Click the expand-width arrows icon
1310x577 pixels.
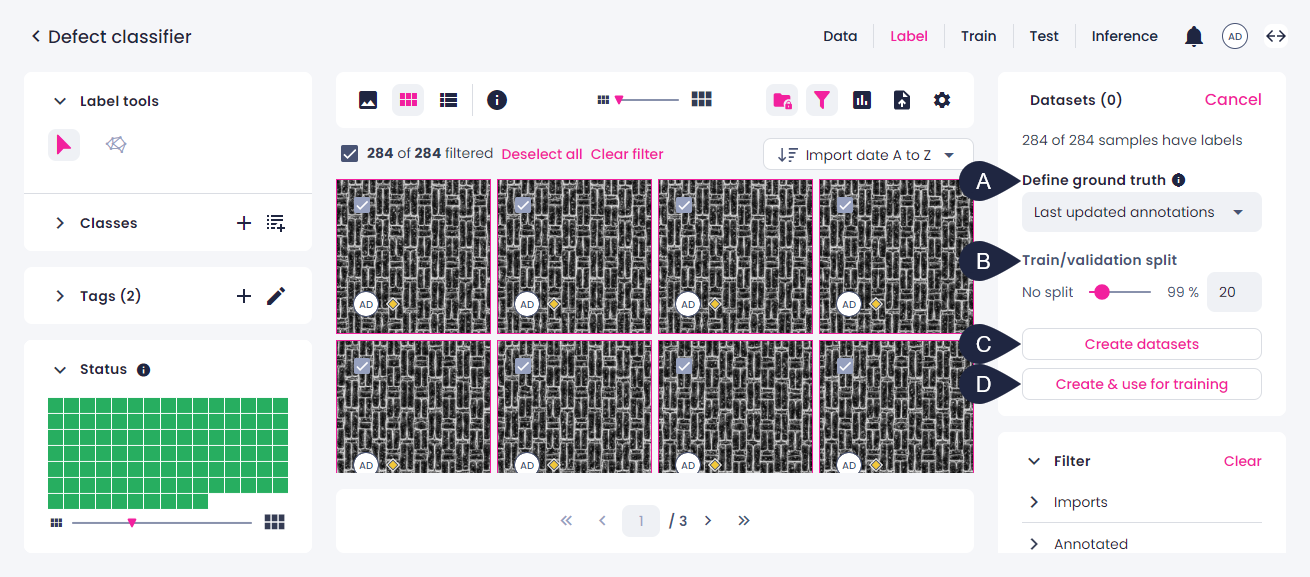pyautogui.click(x=1276, y=37)
